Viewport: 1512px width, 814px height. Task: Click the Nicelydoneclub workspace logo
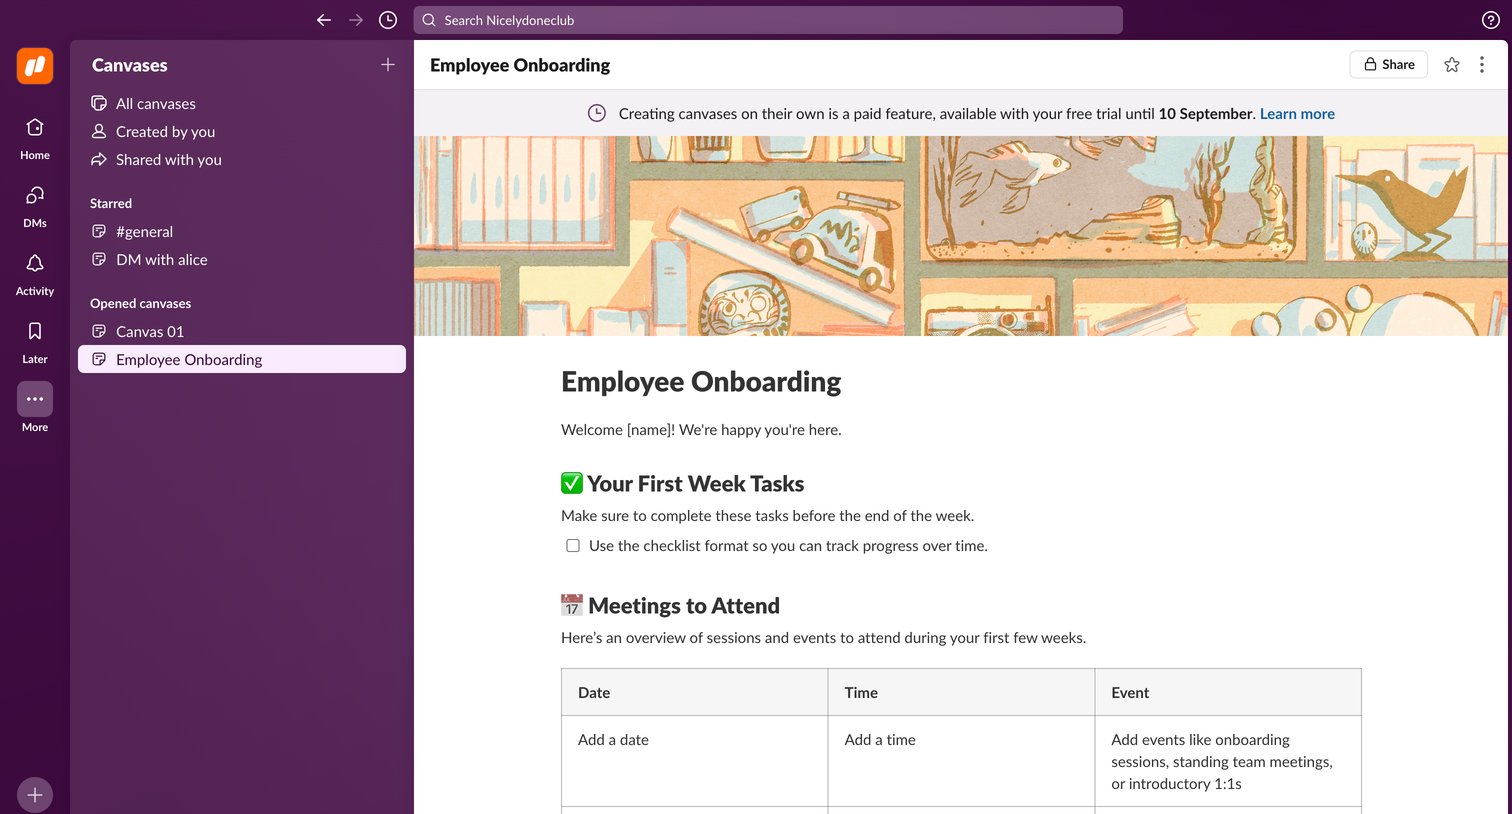click(35, 66)
